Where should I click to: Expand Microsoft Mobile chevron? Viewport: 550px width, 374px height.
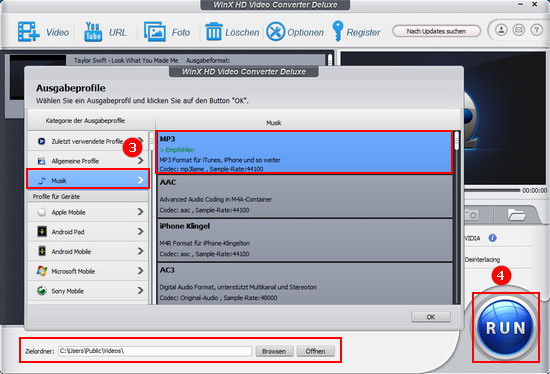click(140, 271)
